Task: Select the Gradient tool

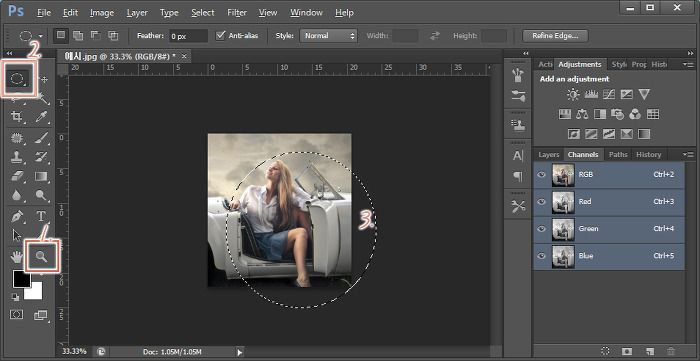Action: 42,176
